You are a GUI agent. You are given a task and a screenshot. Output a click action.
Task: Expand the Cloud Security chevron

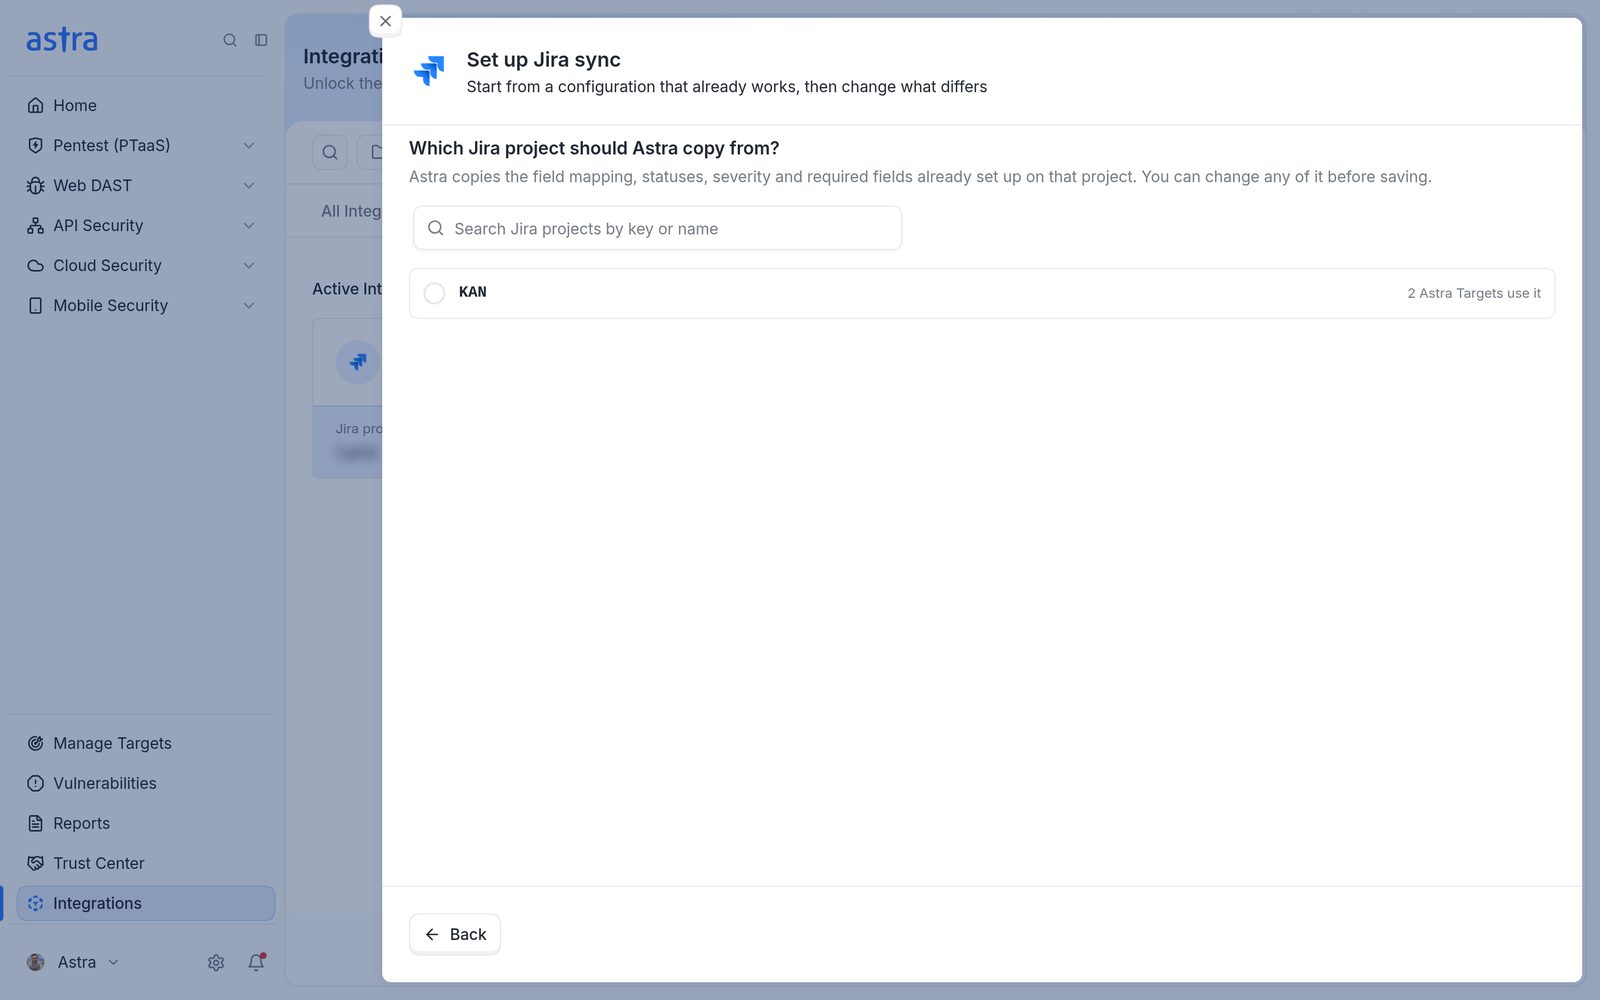tap(249, 265)
